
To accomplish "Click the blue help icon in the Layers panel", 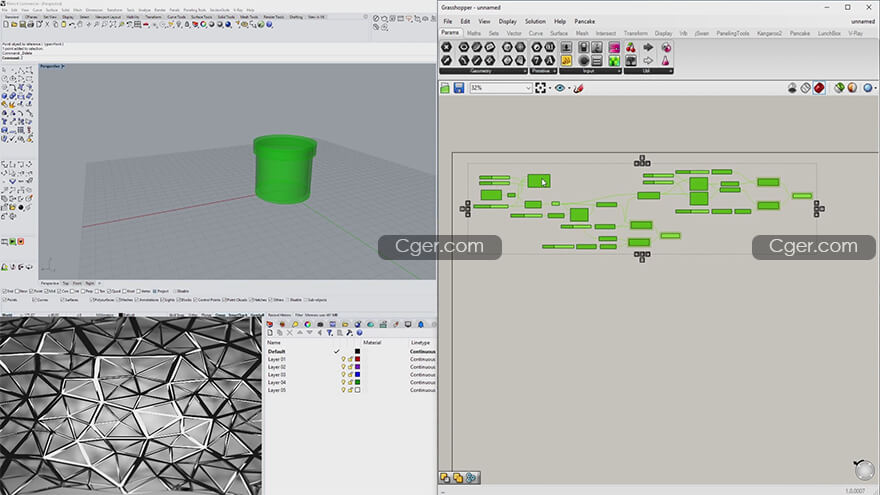I will (359, 333).
